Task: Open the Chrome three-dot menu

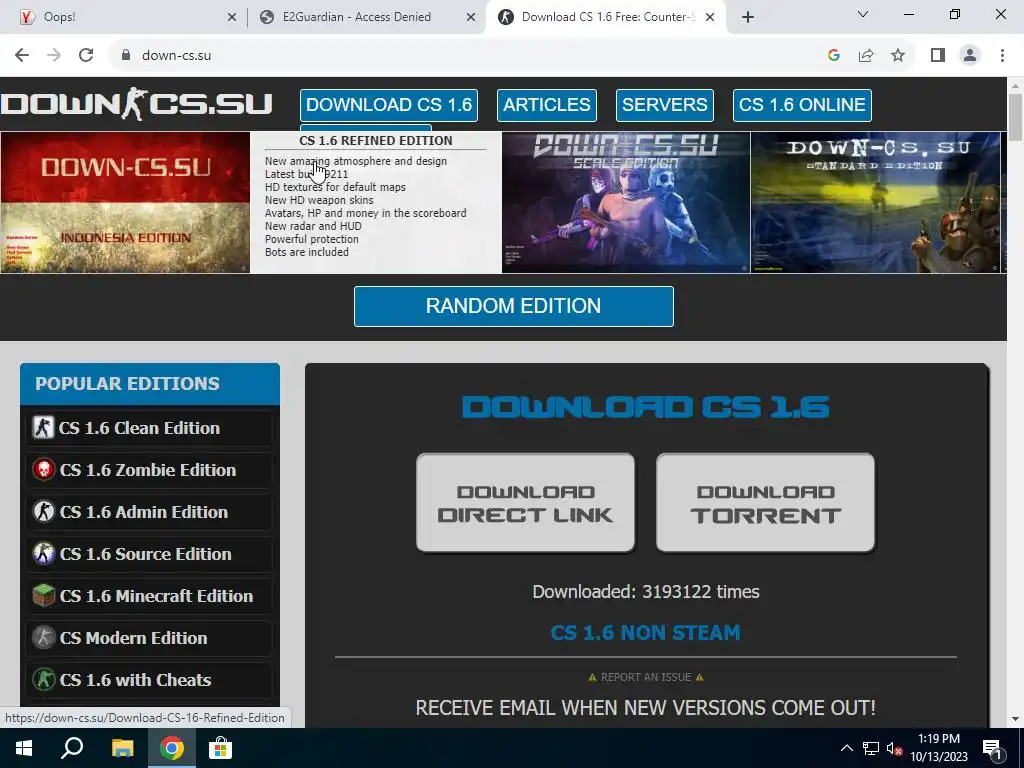Action: coord(1002,56)
